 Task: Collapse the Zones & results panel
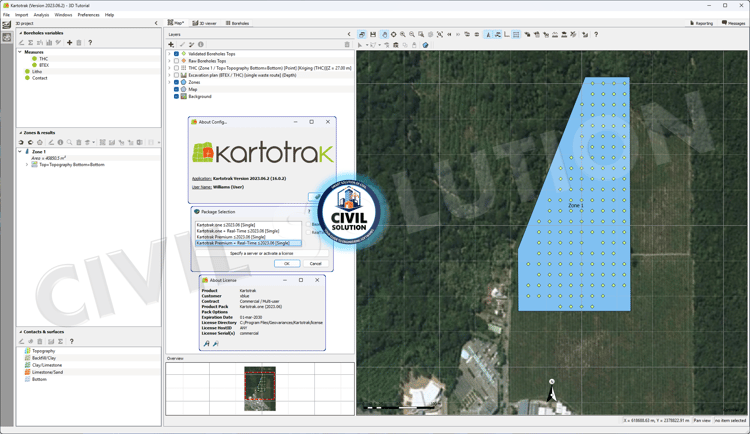(21, 132)
